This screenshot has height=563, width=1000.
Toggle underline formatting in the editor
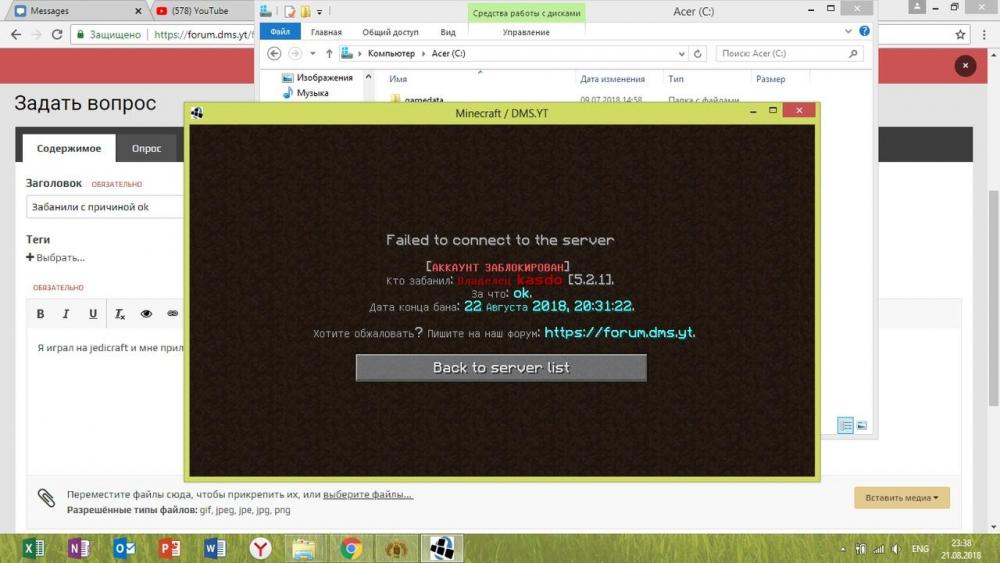93,314
